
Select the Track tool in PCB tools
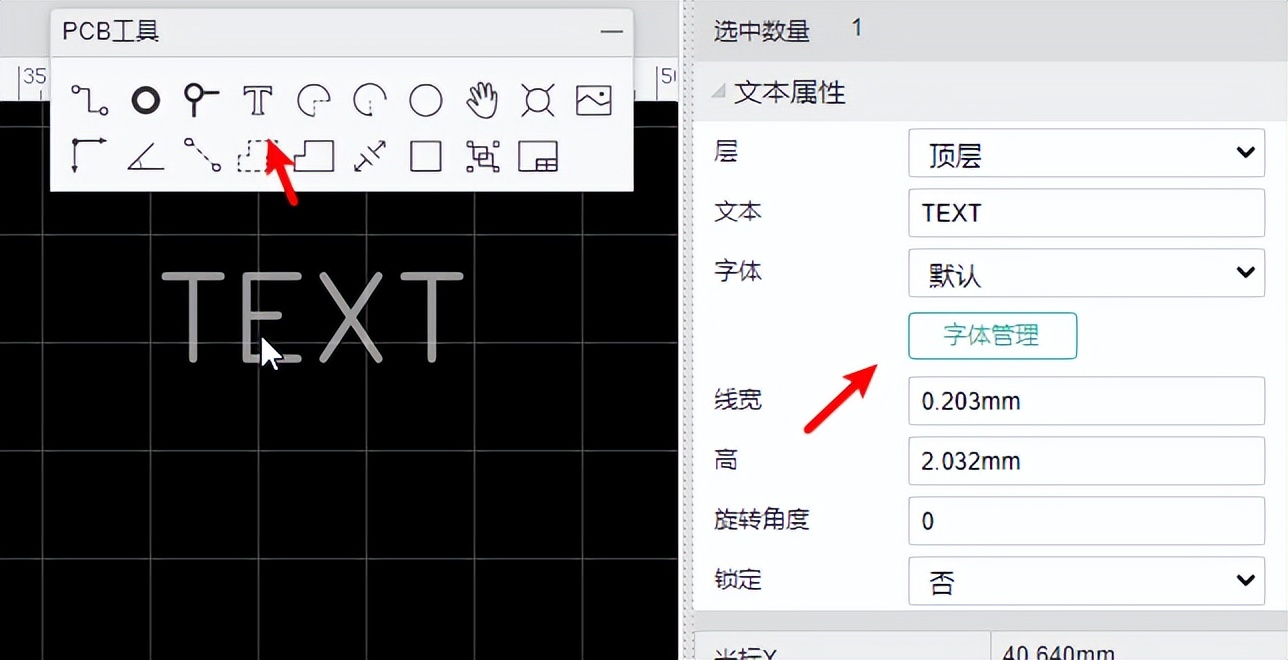pyautogui.click(x=88, y=100)
